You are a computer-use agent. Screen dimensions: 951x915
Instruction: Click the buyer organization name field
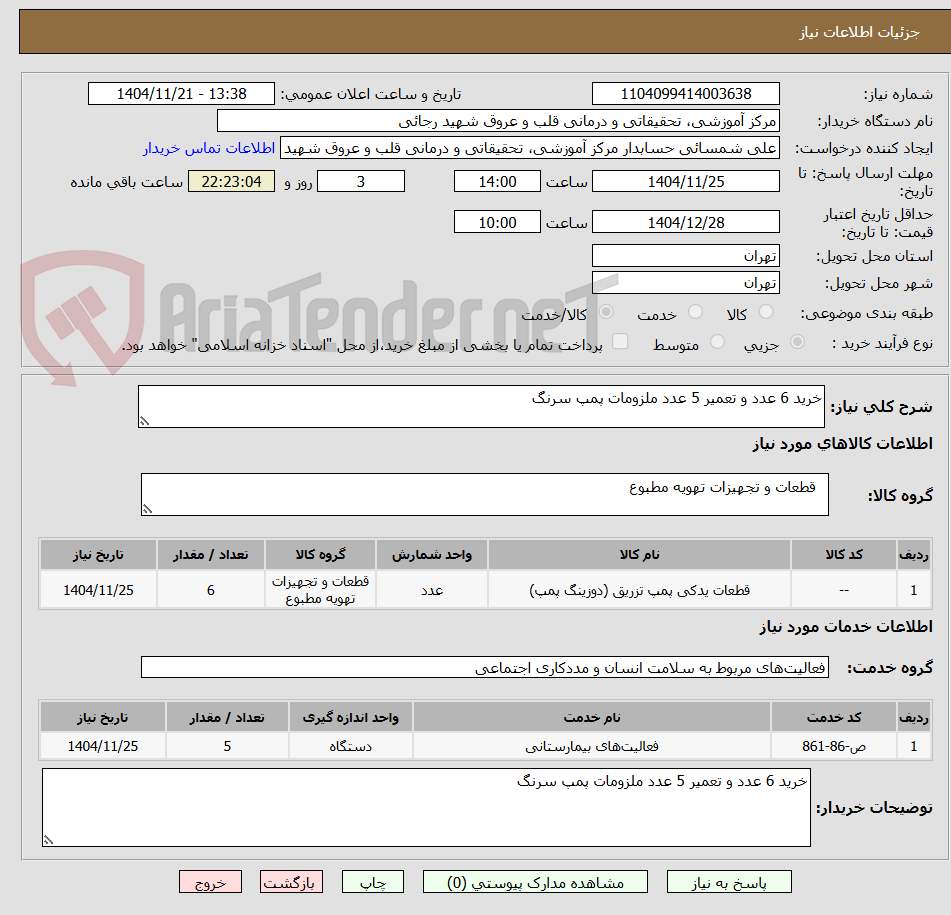tap(498, 121)
